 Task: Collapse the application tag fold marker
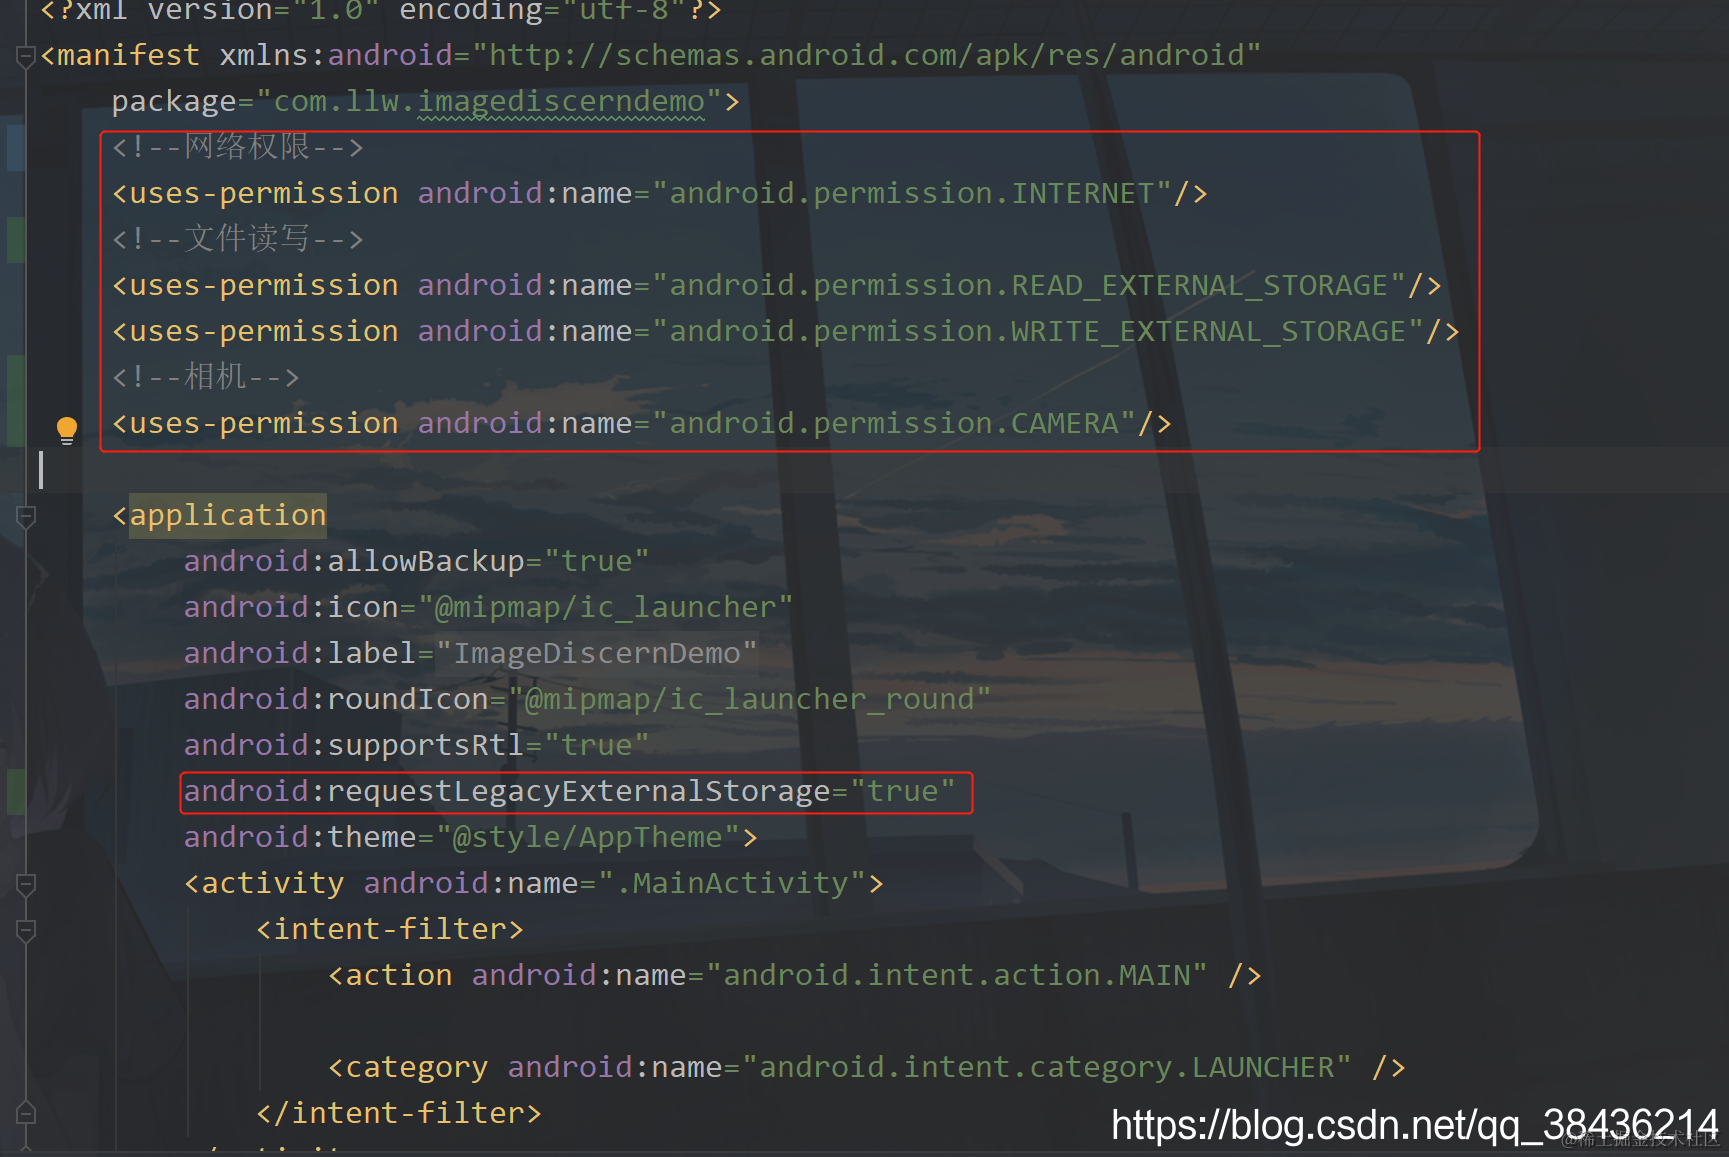pyautogui.click(x=26, y=516)
